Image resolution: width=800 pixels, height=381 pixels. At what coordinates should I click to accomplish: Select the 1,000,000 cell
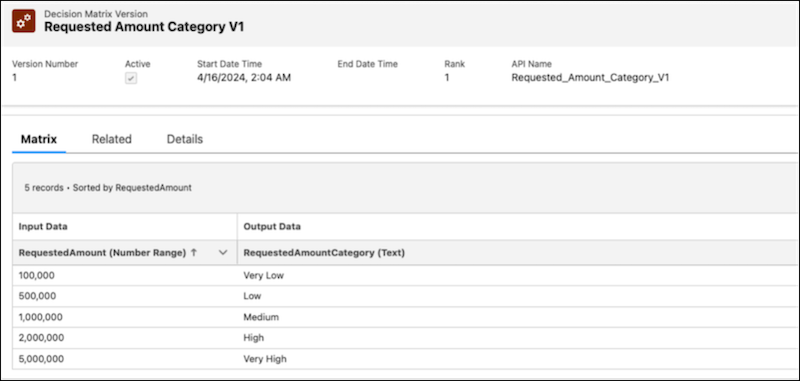coord(125,317)
